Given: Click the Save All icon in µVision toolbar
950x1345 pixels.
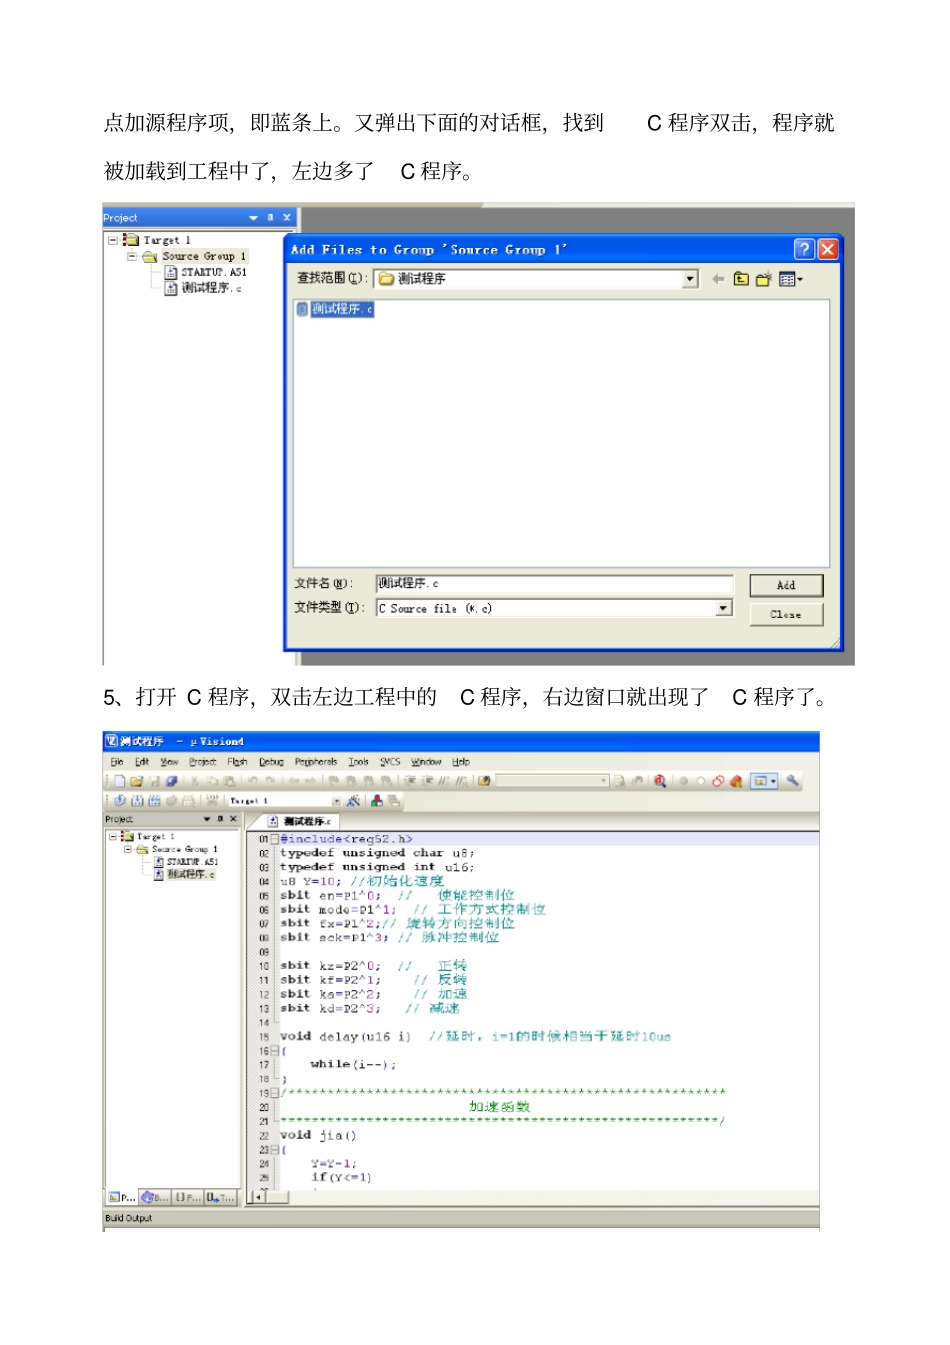Looking at the screenshot, I should coord(171,781).
